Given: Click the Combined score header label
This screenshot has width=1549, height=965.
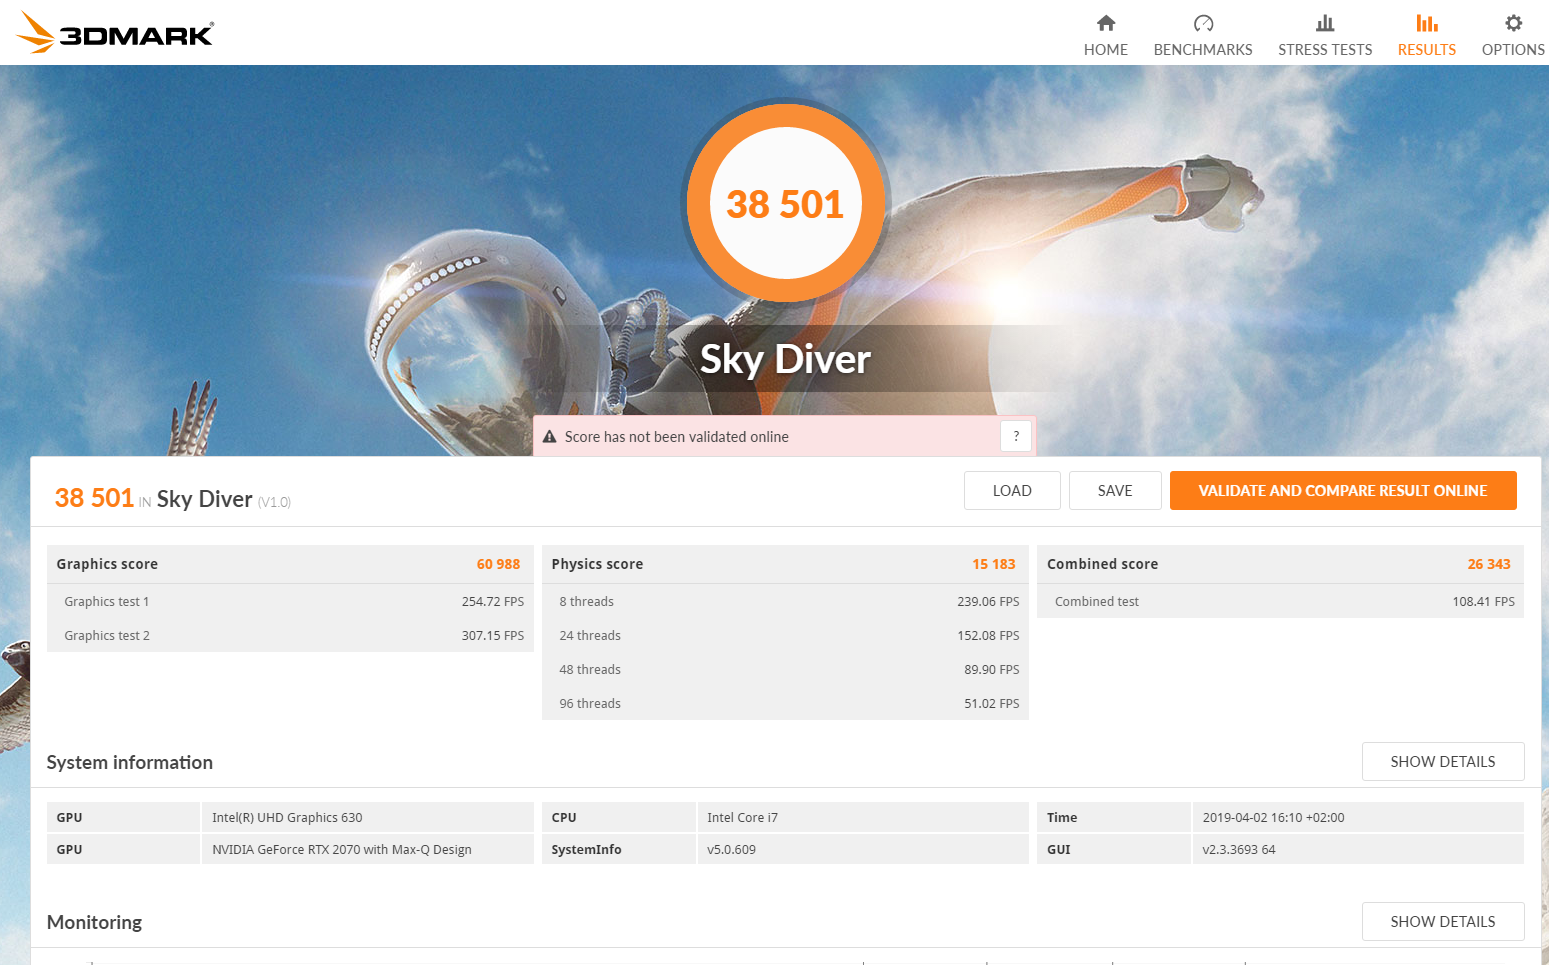Looking at the screenshot, I should pyautogui.click(x=1102, y=564).
